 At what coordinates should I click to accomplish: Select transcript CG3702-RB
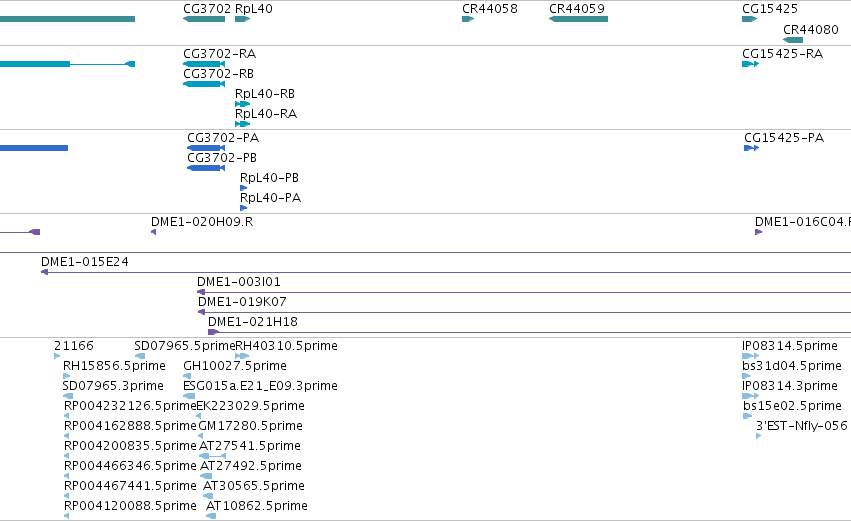click(204, 84)
